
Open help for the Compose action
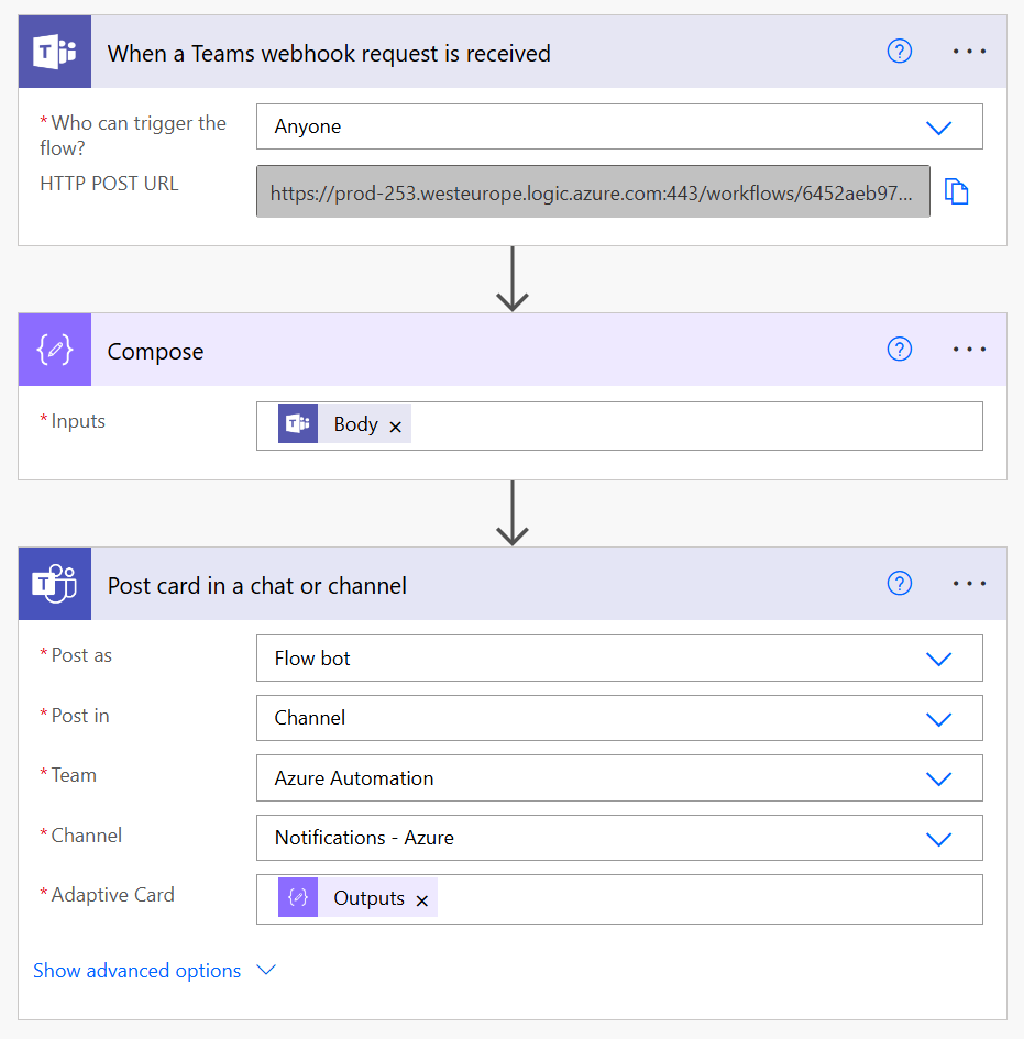(899, 349)
